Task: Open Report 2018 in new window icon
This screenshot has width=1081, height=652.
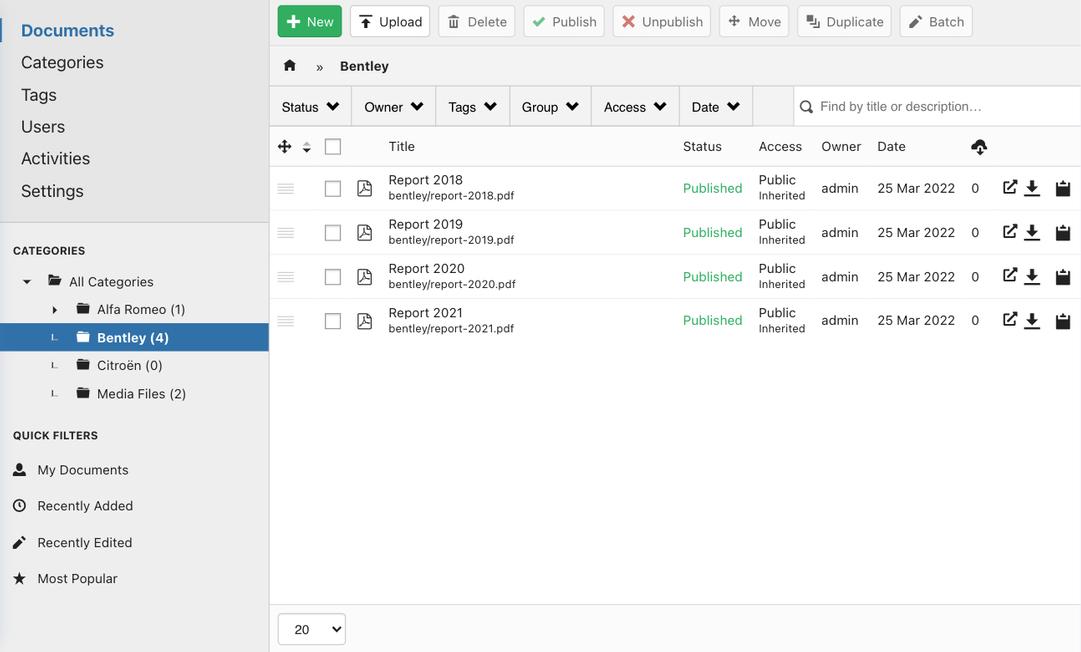Action: (1009, 187)
